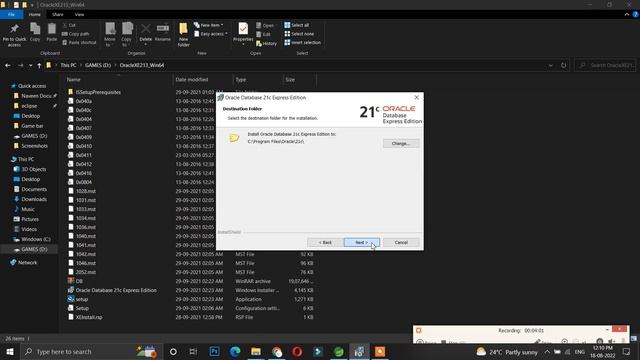This screenshot has width=640, height=360.
Task: Click Paste shortcut in ribbon
Action: click(x=79, y=42)
